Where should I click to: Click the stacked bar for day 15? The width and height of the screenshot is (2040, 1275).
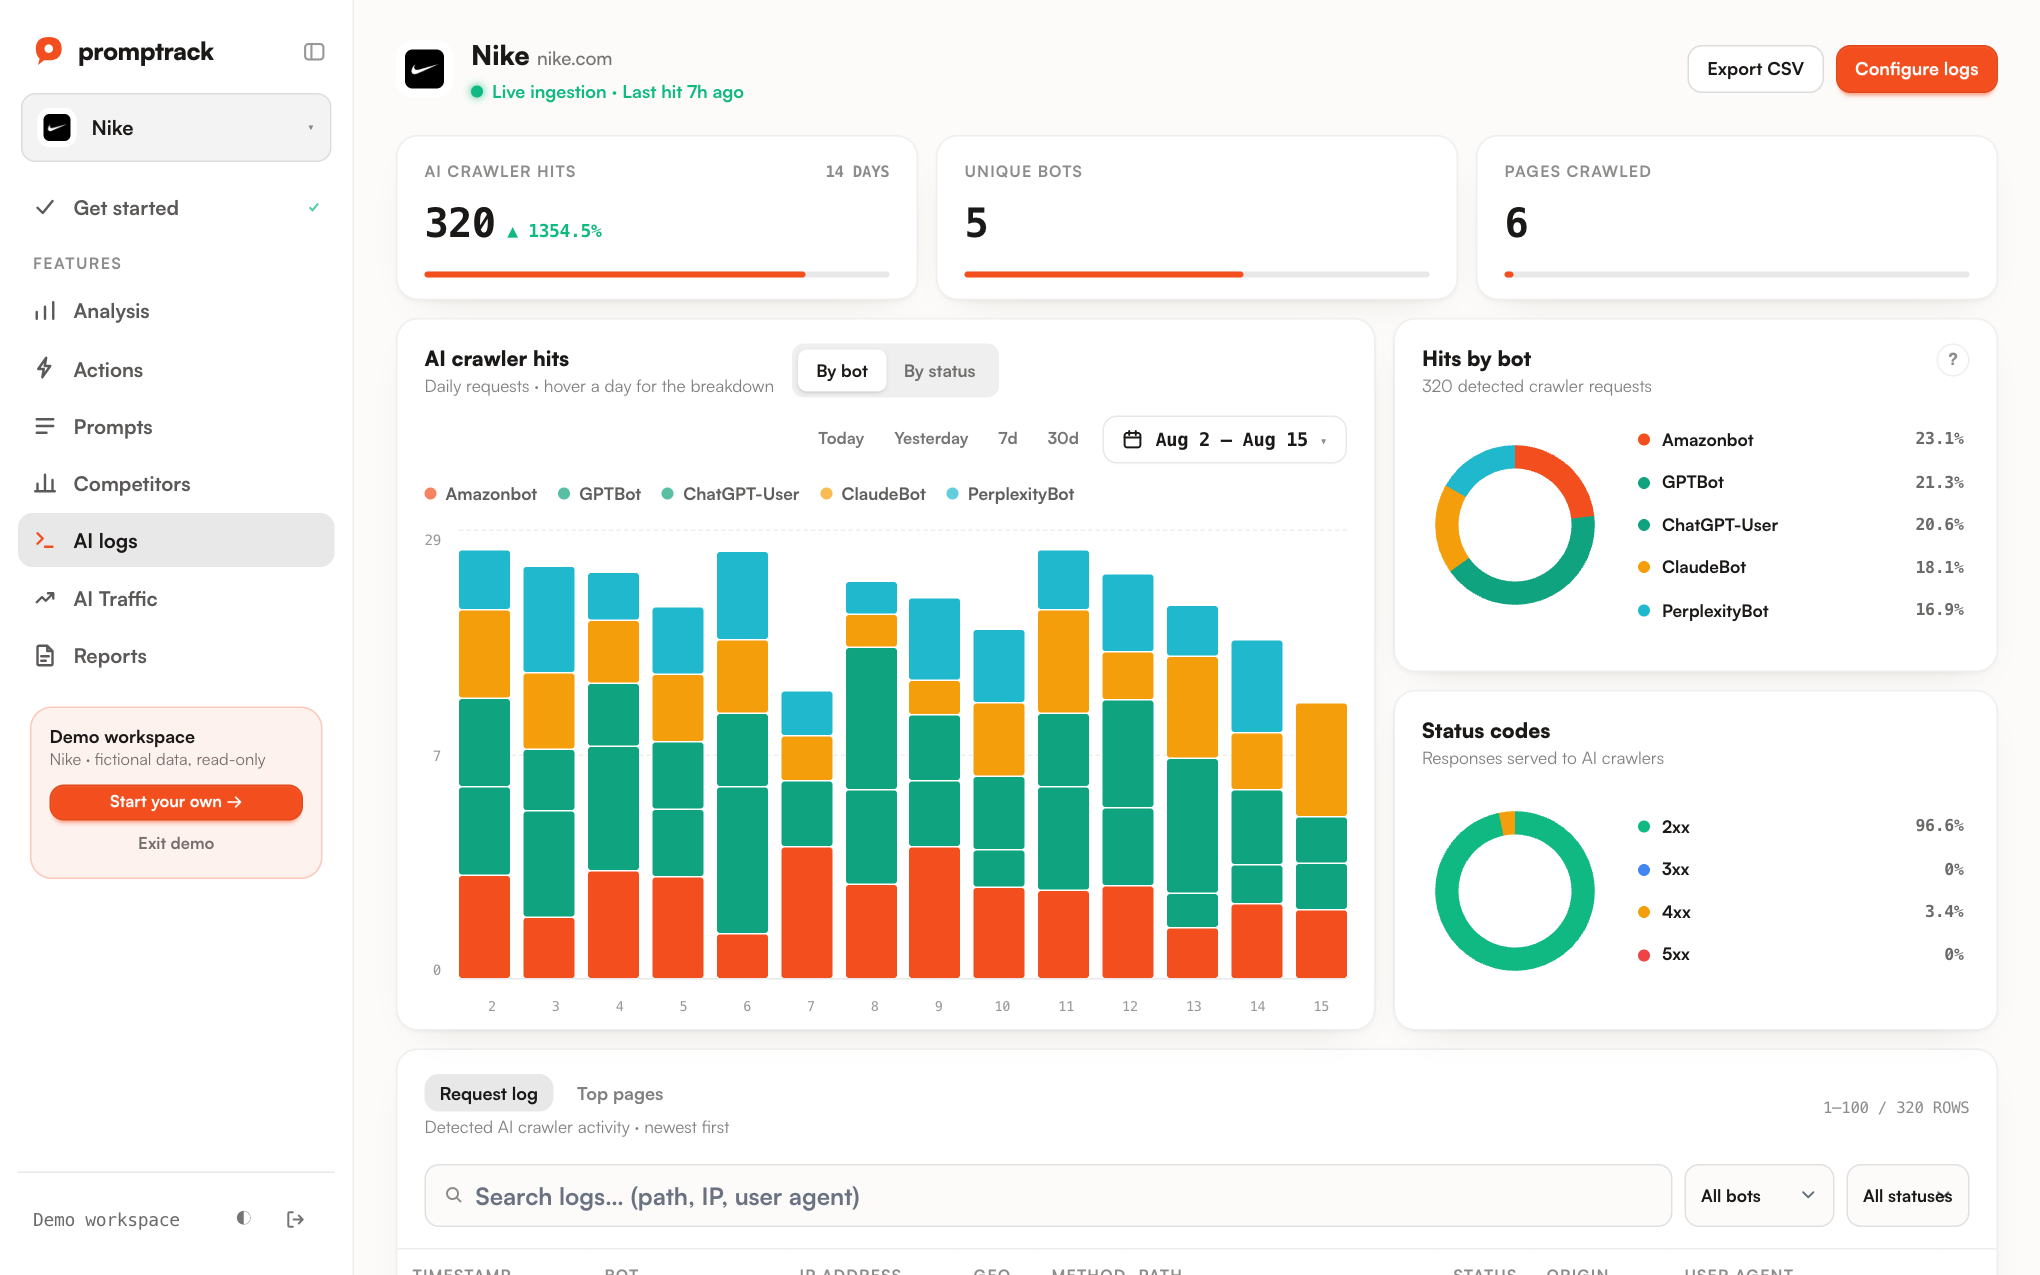click(1321, 841)
